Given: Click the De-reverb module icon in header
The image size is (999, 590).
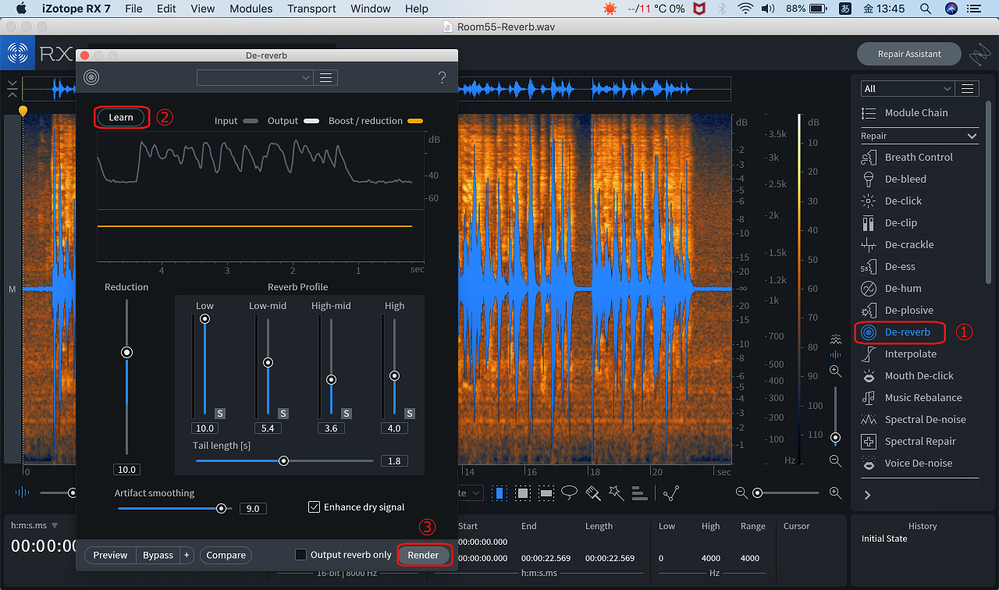Looking at the screenshot, I should [92, 77].
